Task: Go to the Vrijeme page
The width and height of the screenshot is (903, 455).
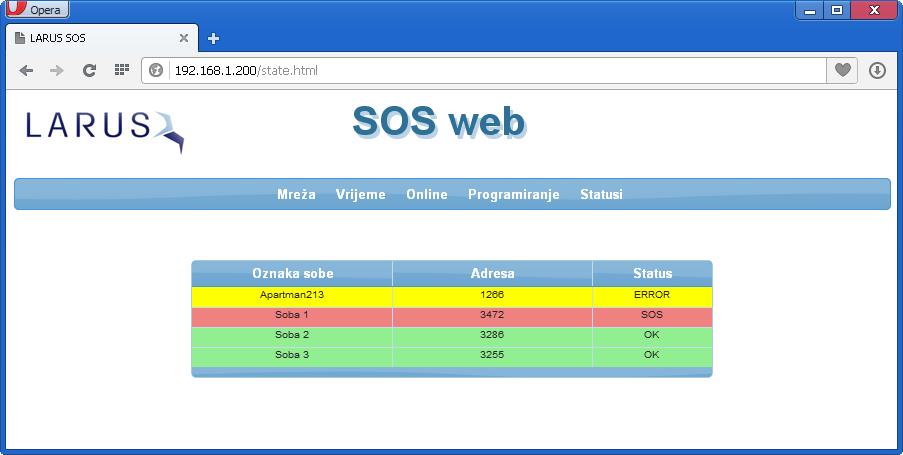Action: click(x=360, y=194)
